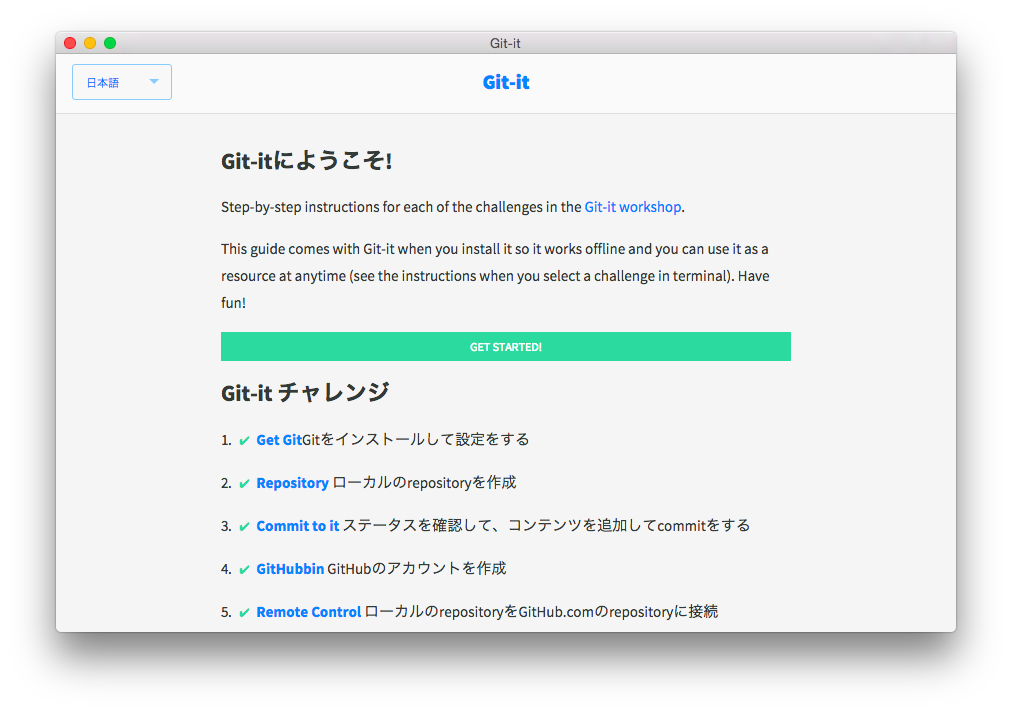The width and height of the screenshot is (1012, 712).
Task: Toggle completion mark for the GitHubbin challenge
Action: pos(245,568)
